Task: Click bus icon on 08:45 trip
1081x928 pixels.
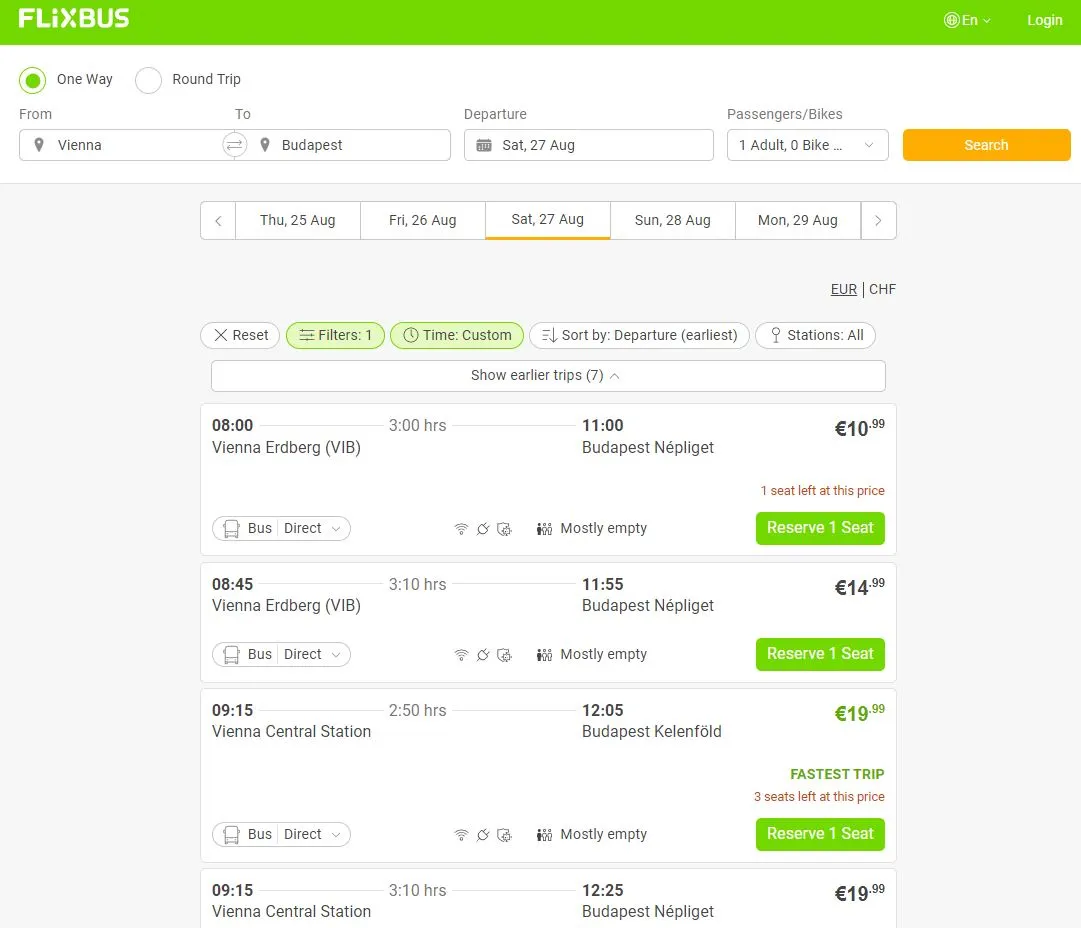Action: point(232,654)
